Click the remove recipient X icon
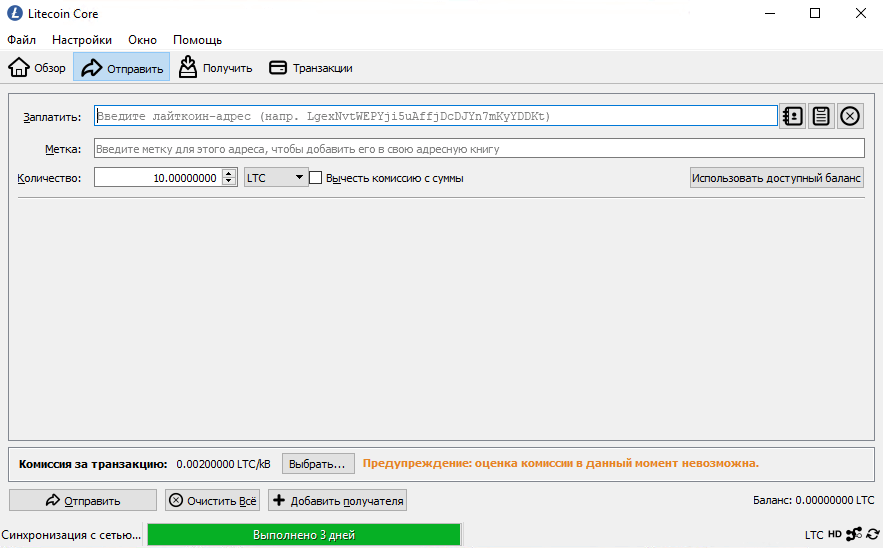This screenshot has width=883, height=548. tap(850, 116)
